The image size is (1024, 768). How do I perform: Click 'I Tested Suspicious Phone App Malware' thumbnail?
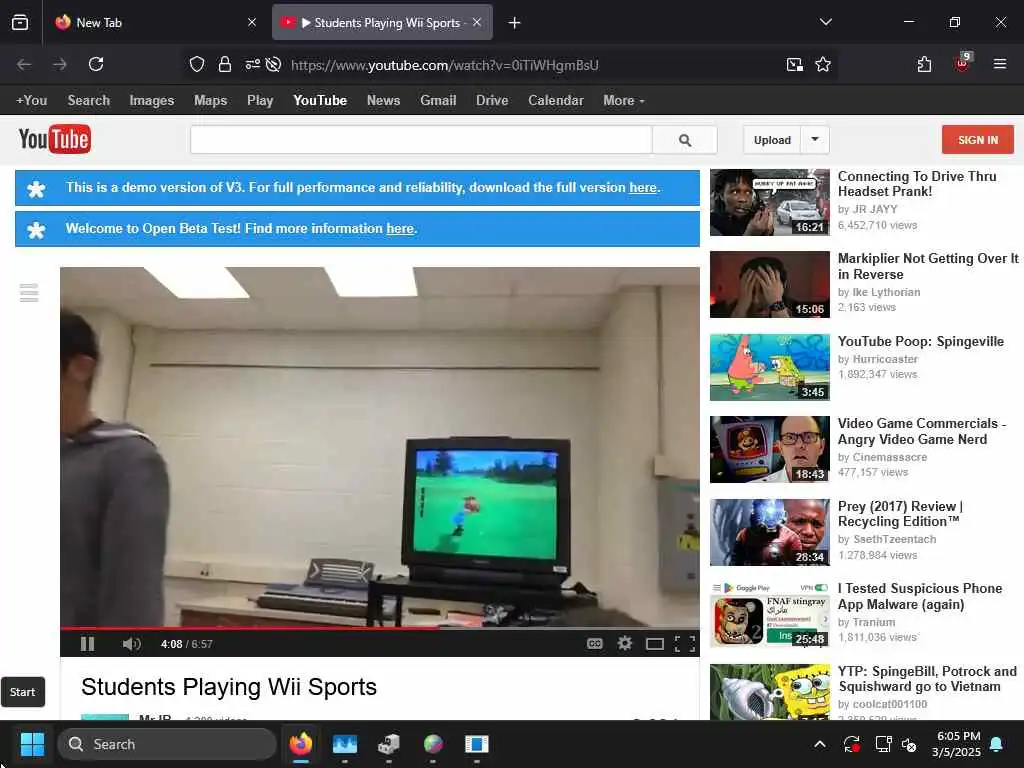coord(769,615)
